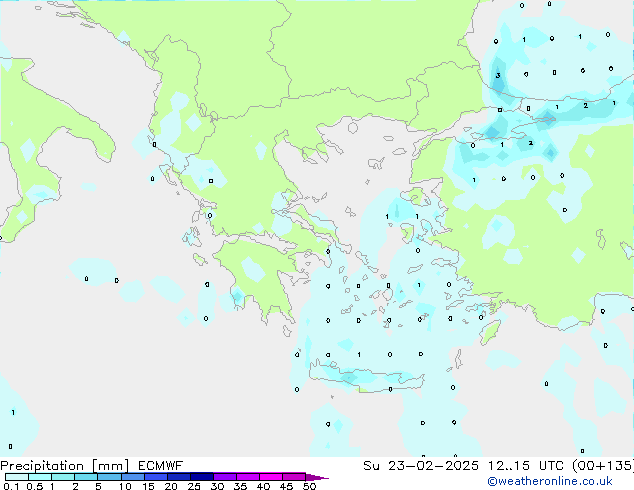This screenshot has width=634, height=490.
Task: Select the 2–5 mm legend color box
Action: [x=86, y=477]
